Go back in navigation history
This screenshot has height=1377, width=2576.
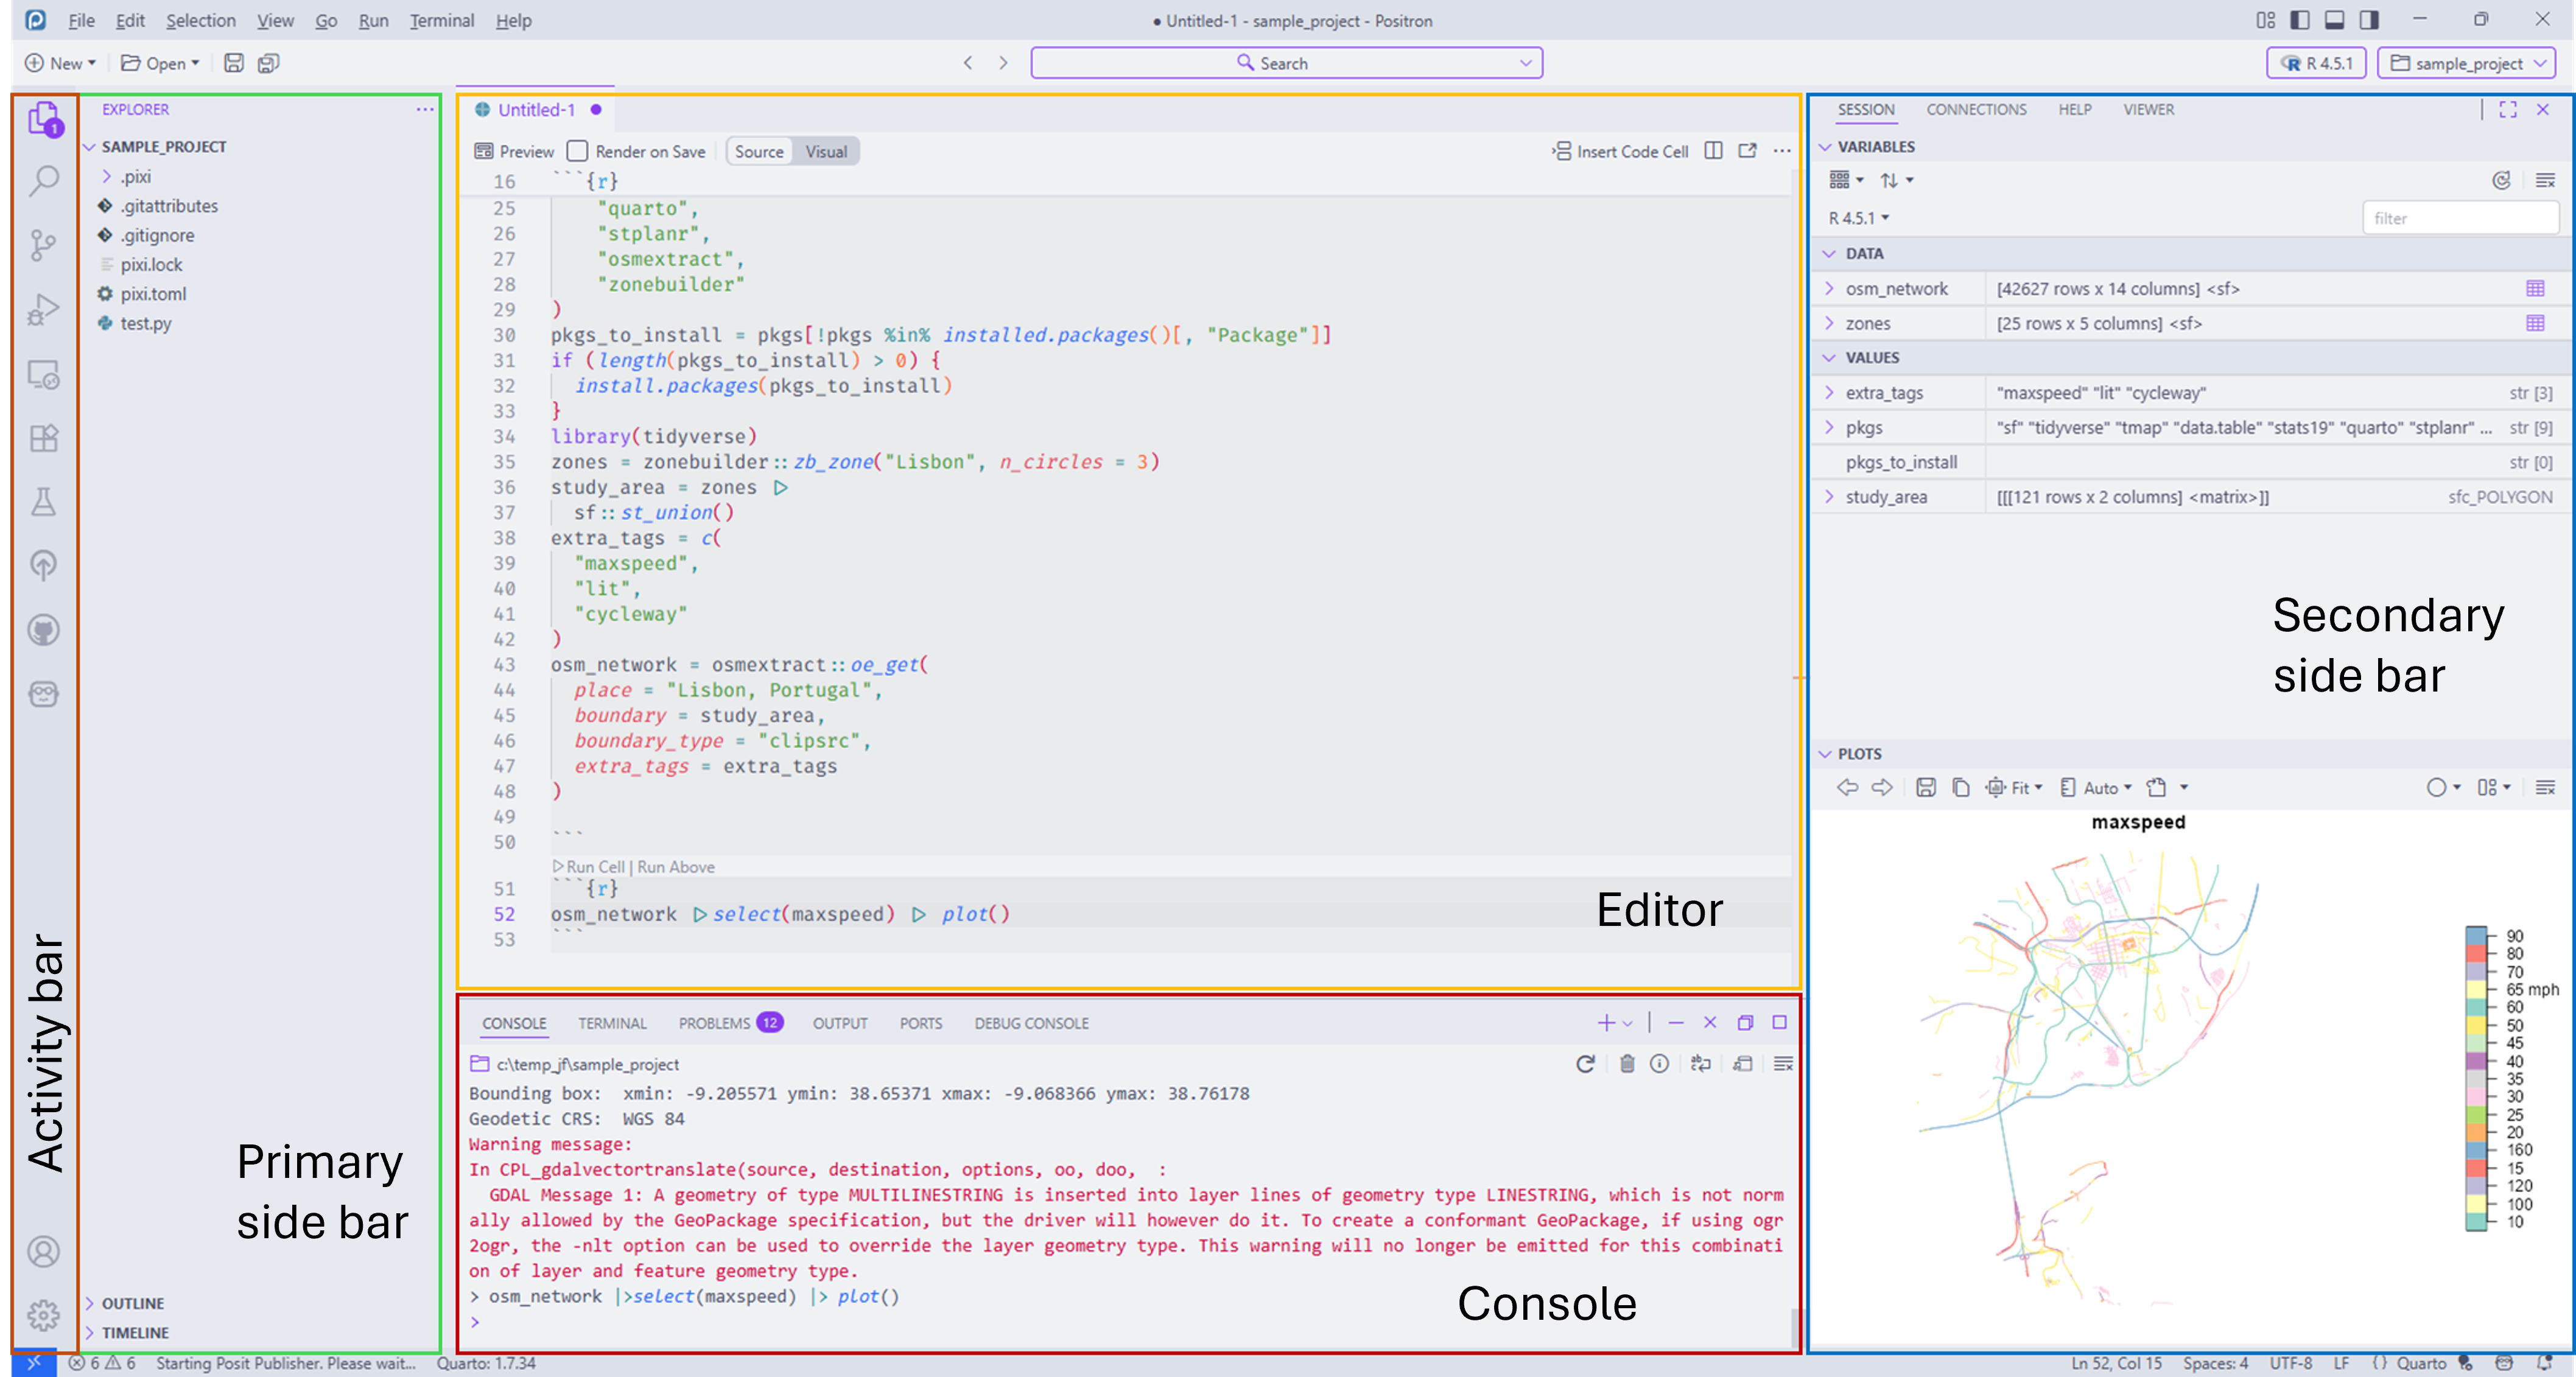[968, 63]
